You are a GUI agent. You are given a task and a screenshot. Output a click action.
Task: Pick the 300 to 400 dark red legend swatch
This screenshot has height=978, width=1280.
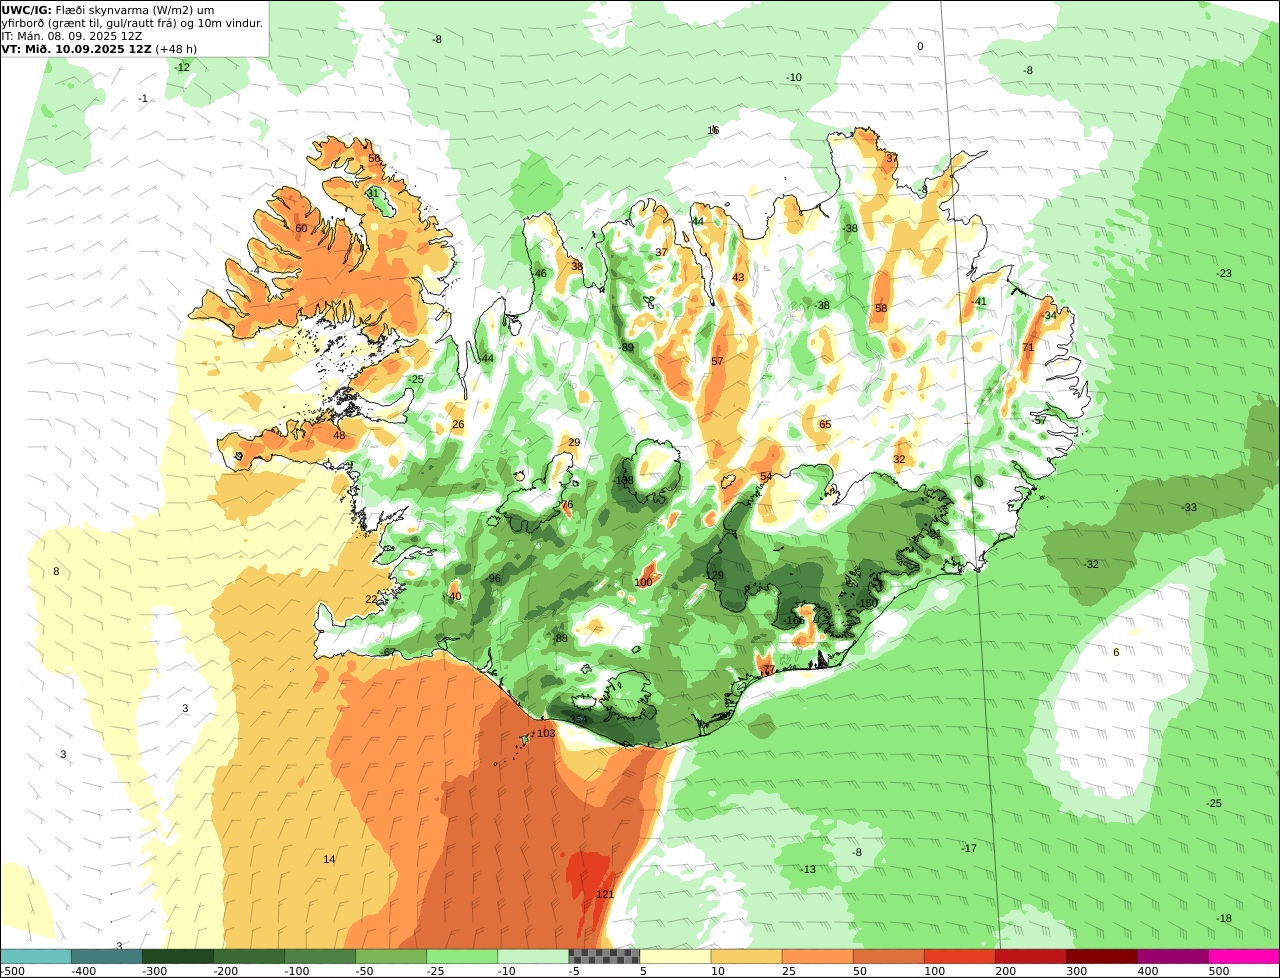[x=1101, y=957]
